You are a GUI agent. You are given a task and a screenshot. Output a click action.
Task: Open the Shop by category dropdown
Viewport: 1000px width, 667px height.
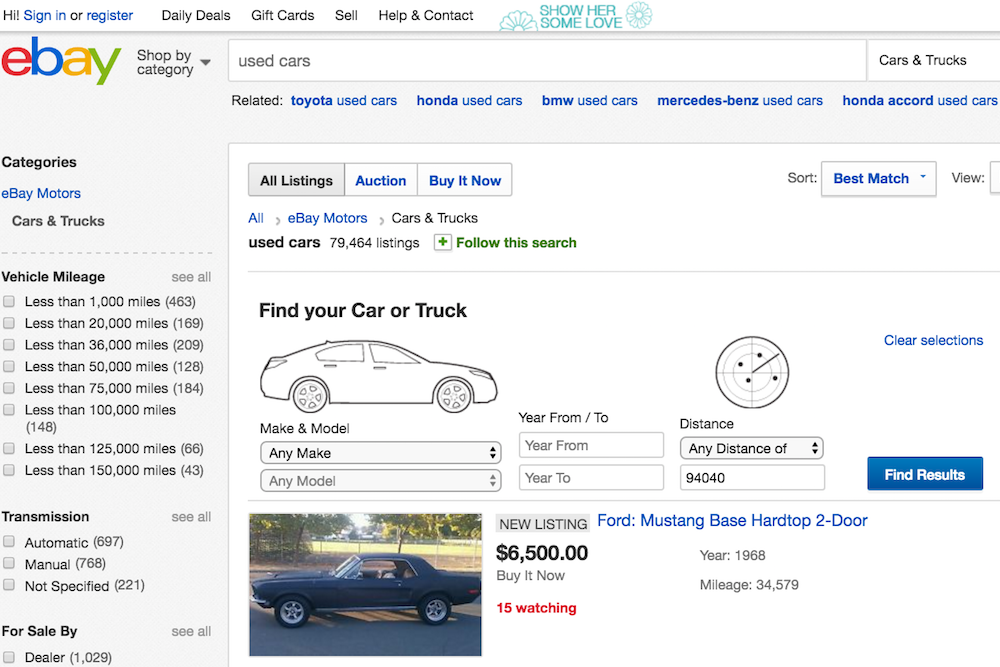tap(173, 62)
